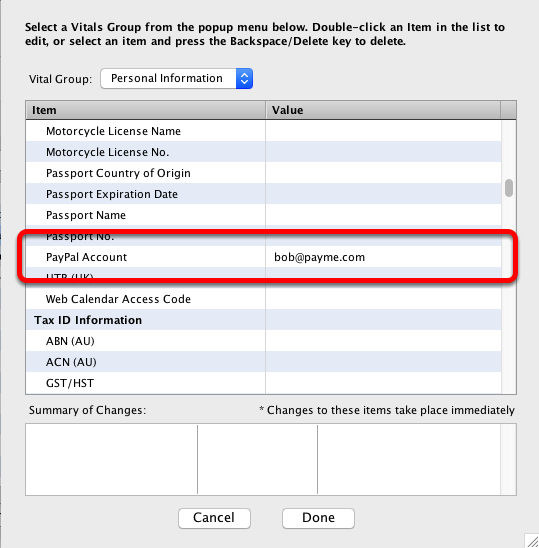539x548 pixels.
Task: Select the GST/HST row
Action: click(264, 383)
